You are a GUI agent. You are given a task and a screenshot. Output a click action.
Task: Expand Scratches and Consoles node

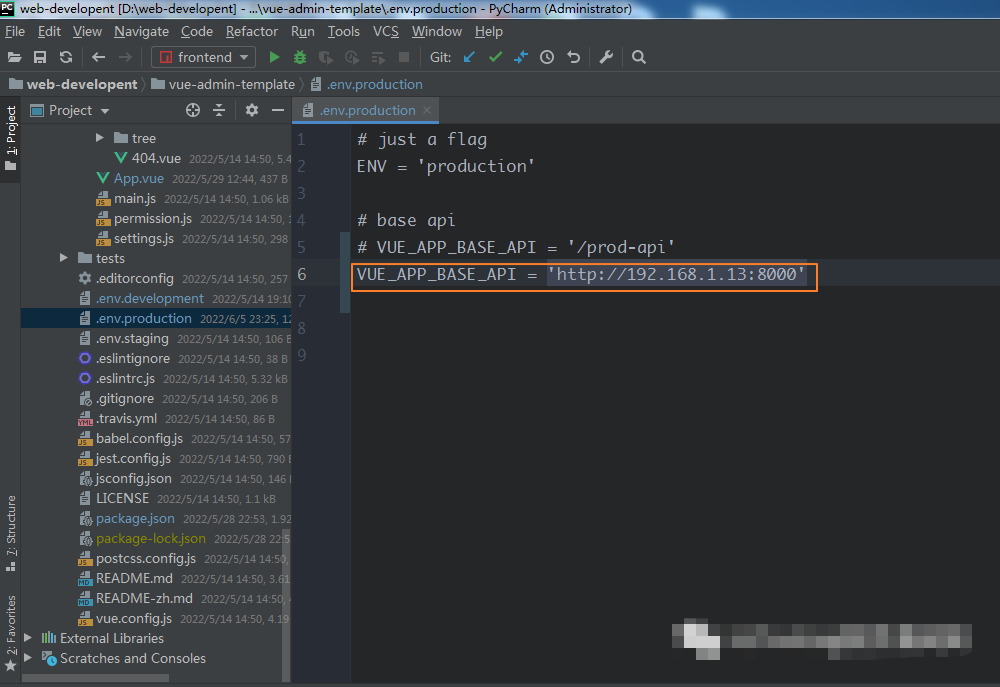(28, 658)
